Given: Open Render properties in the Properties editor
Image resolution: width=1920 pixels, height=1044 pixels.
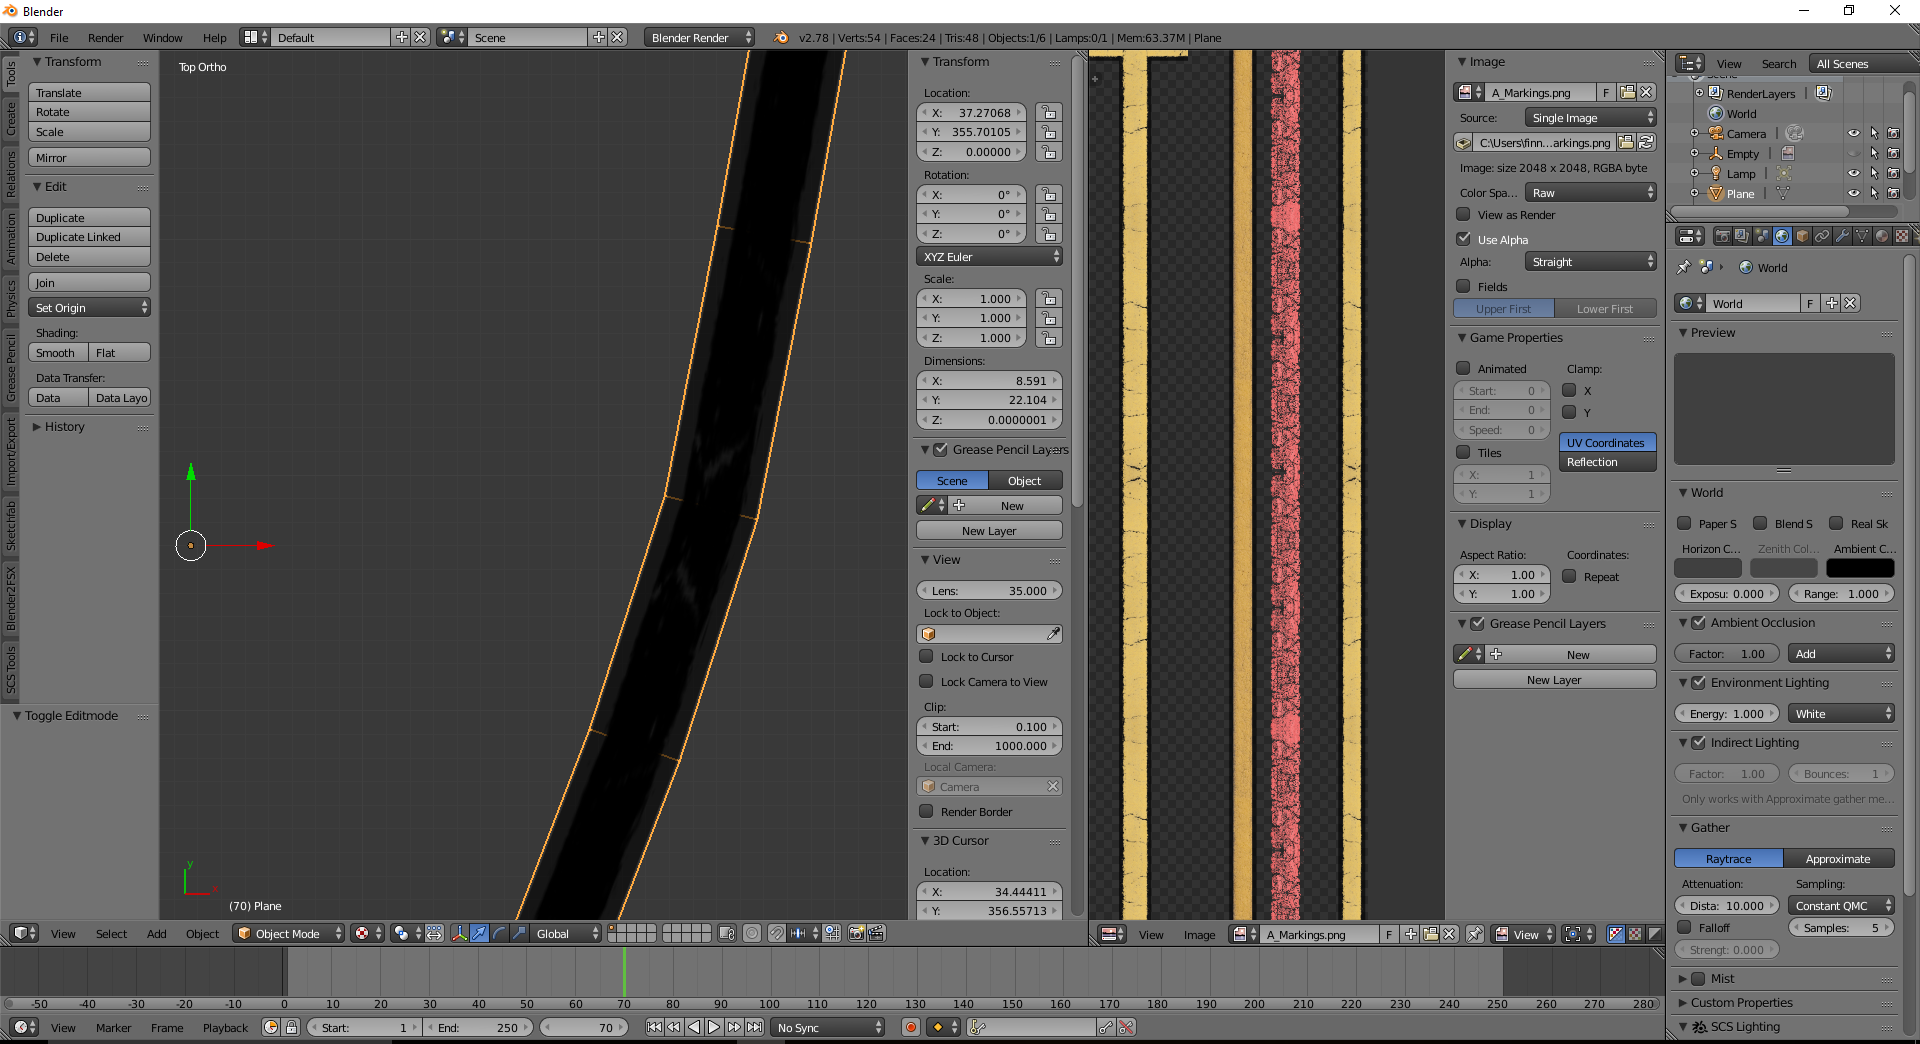Looking at the screenshot, I should [x=1722, y=237].
